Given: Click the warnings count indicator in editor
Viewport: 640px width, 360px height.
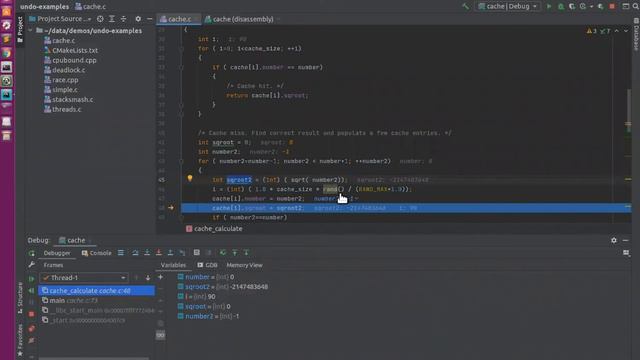Looking at the screenshot, I should [x=591, y=31].
